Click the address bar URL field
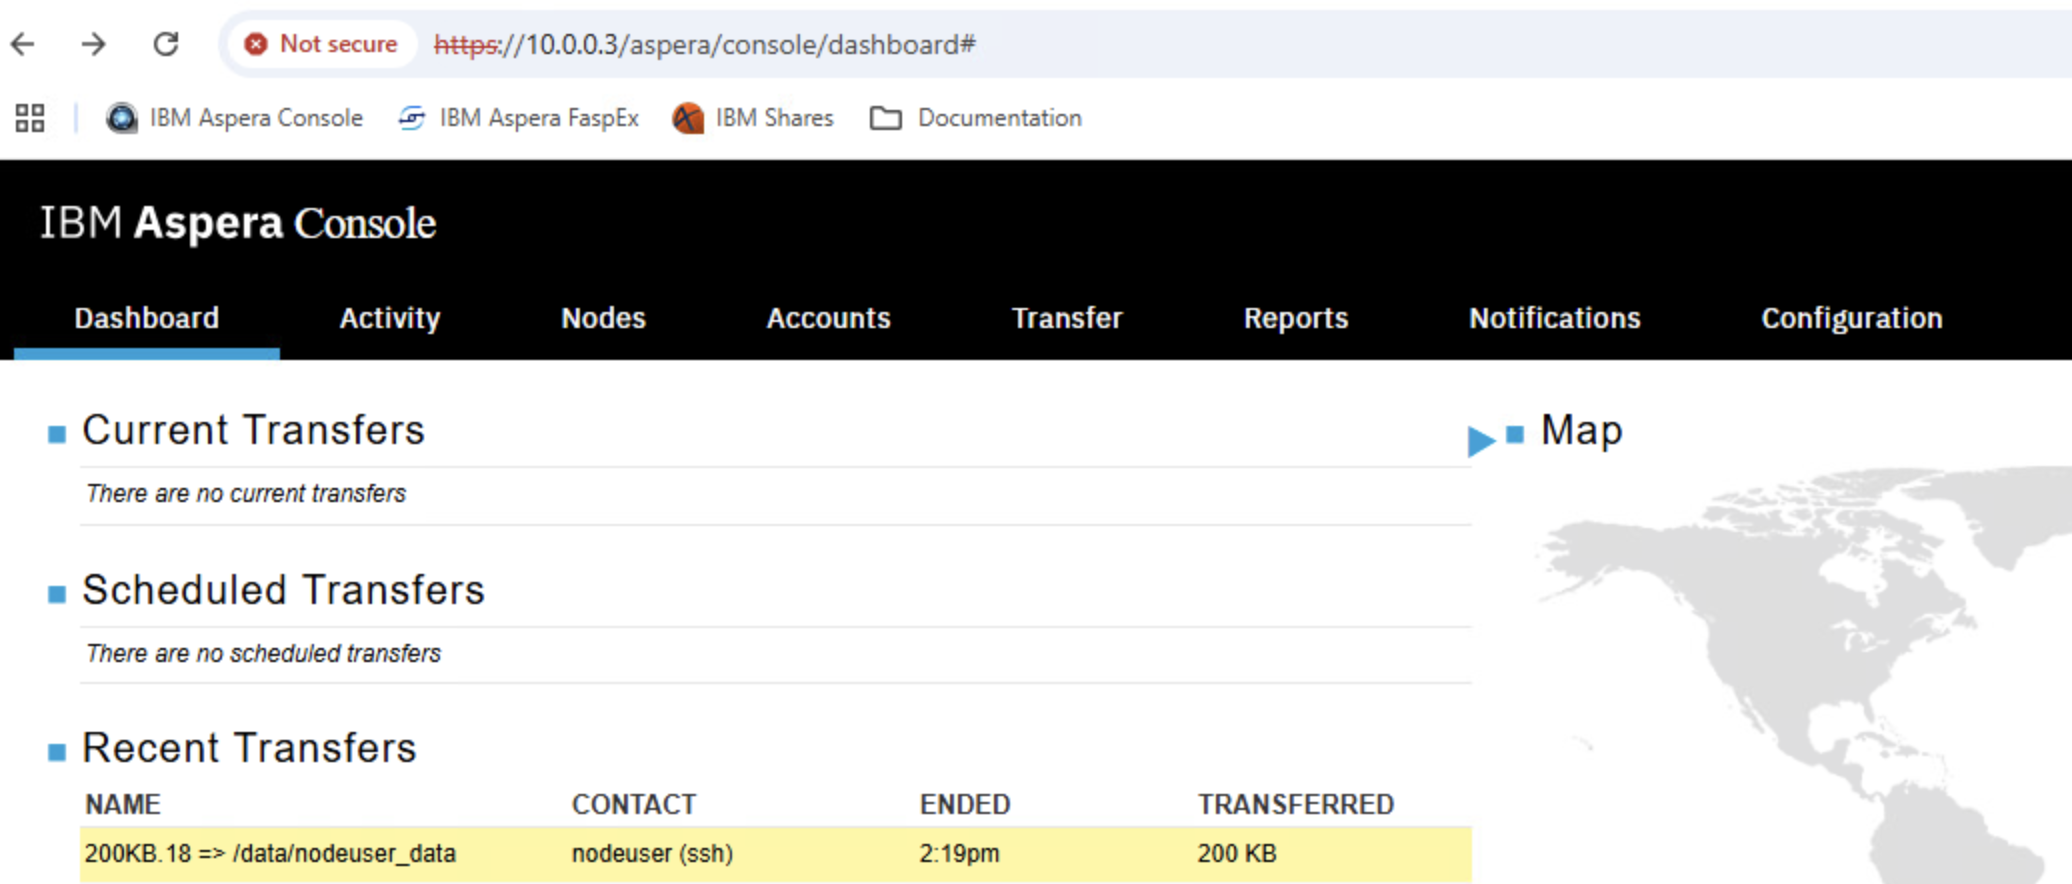2072x884 pixels. click(1200, 44)
